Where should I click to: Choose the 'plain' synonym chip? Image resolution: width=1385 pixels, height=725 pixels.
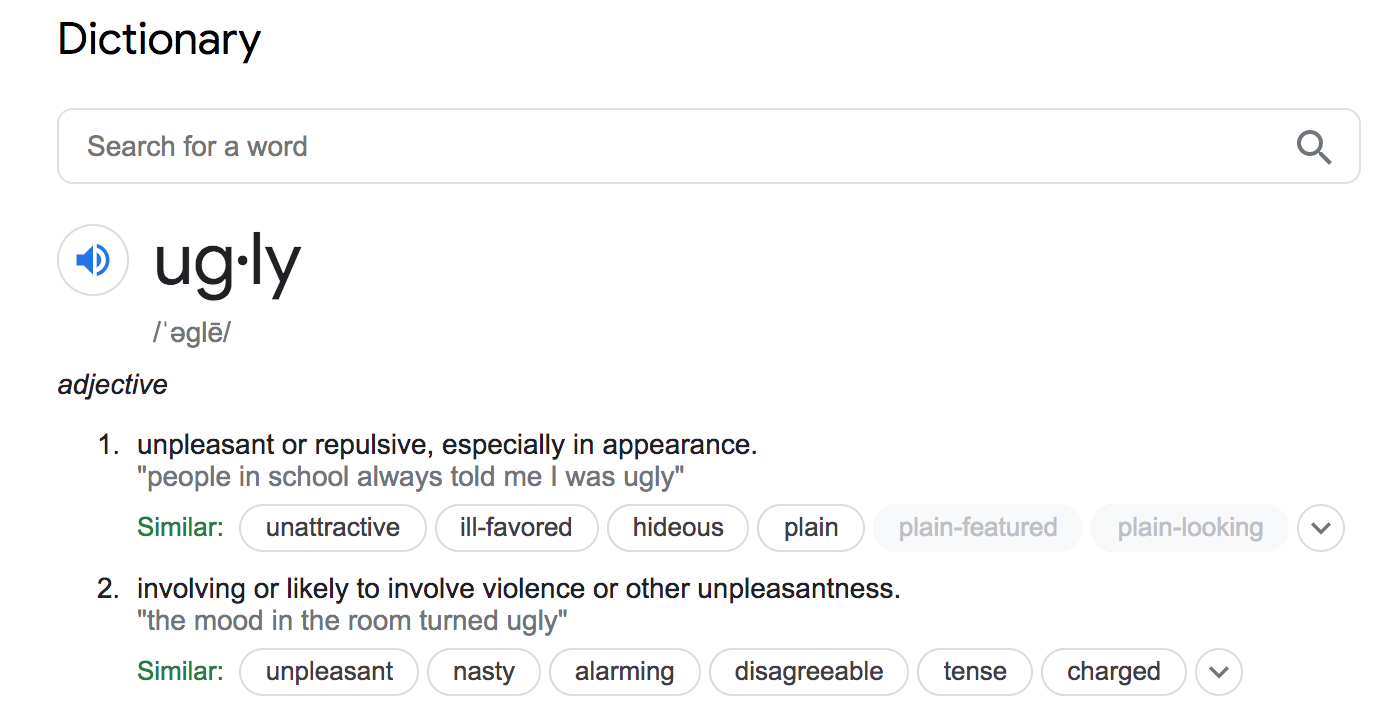(x=811, y=528)
